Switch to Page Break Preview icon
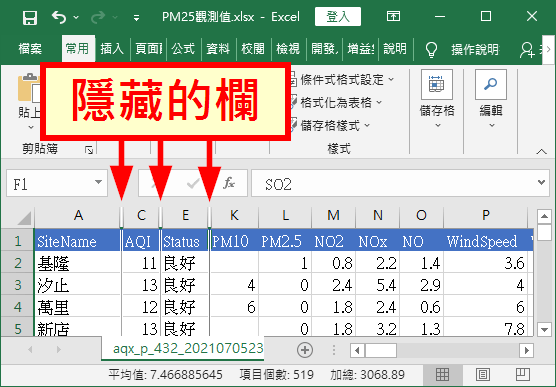The height and width of the screenshot is (387, 556). pyautogui.click(x=523, y=374)
